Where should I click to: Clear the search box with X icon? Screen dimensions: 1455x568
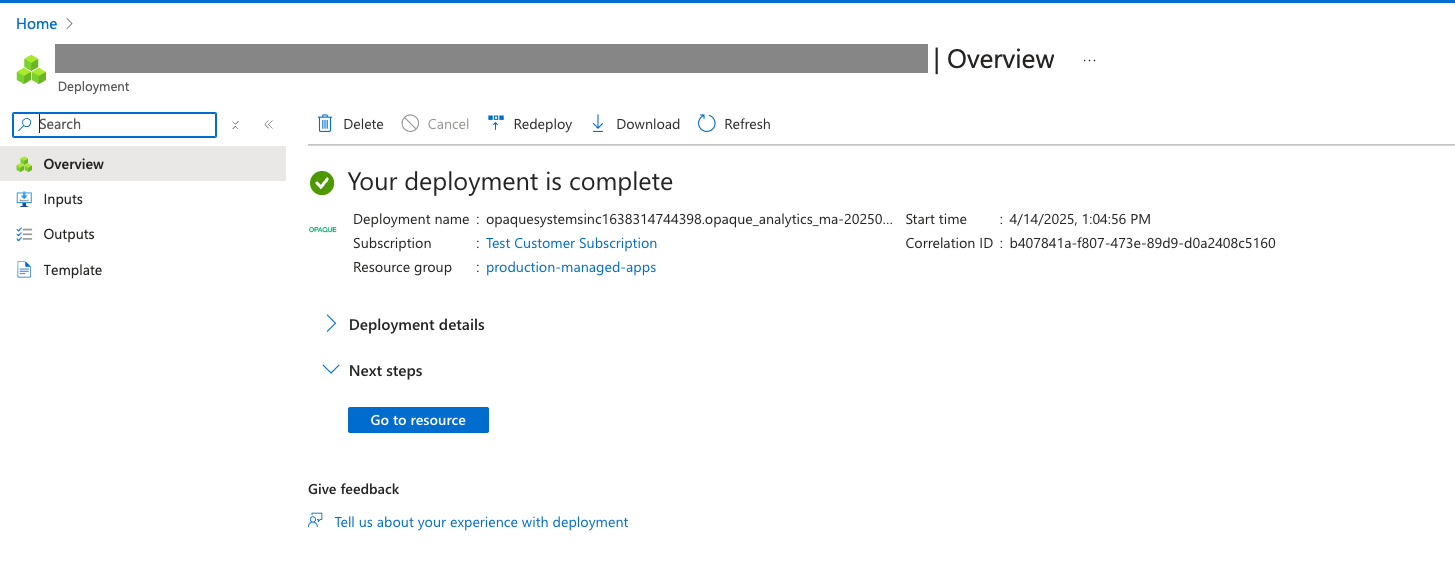[x=236, y=125]
